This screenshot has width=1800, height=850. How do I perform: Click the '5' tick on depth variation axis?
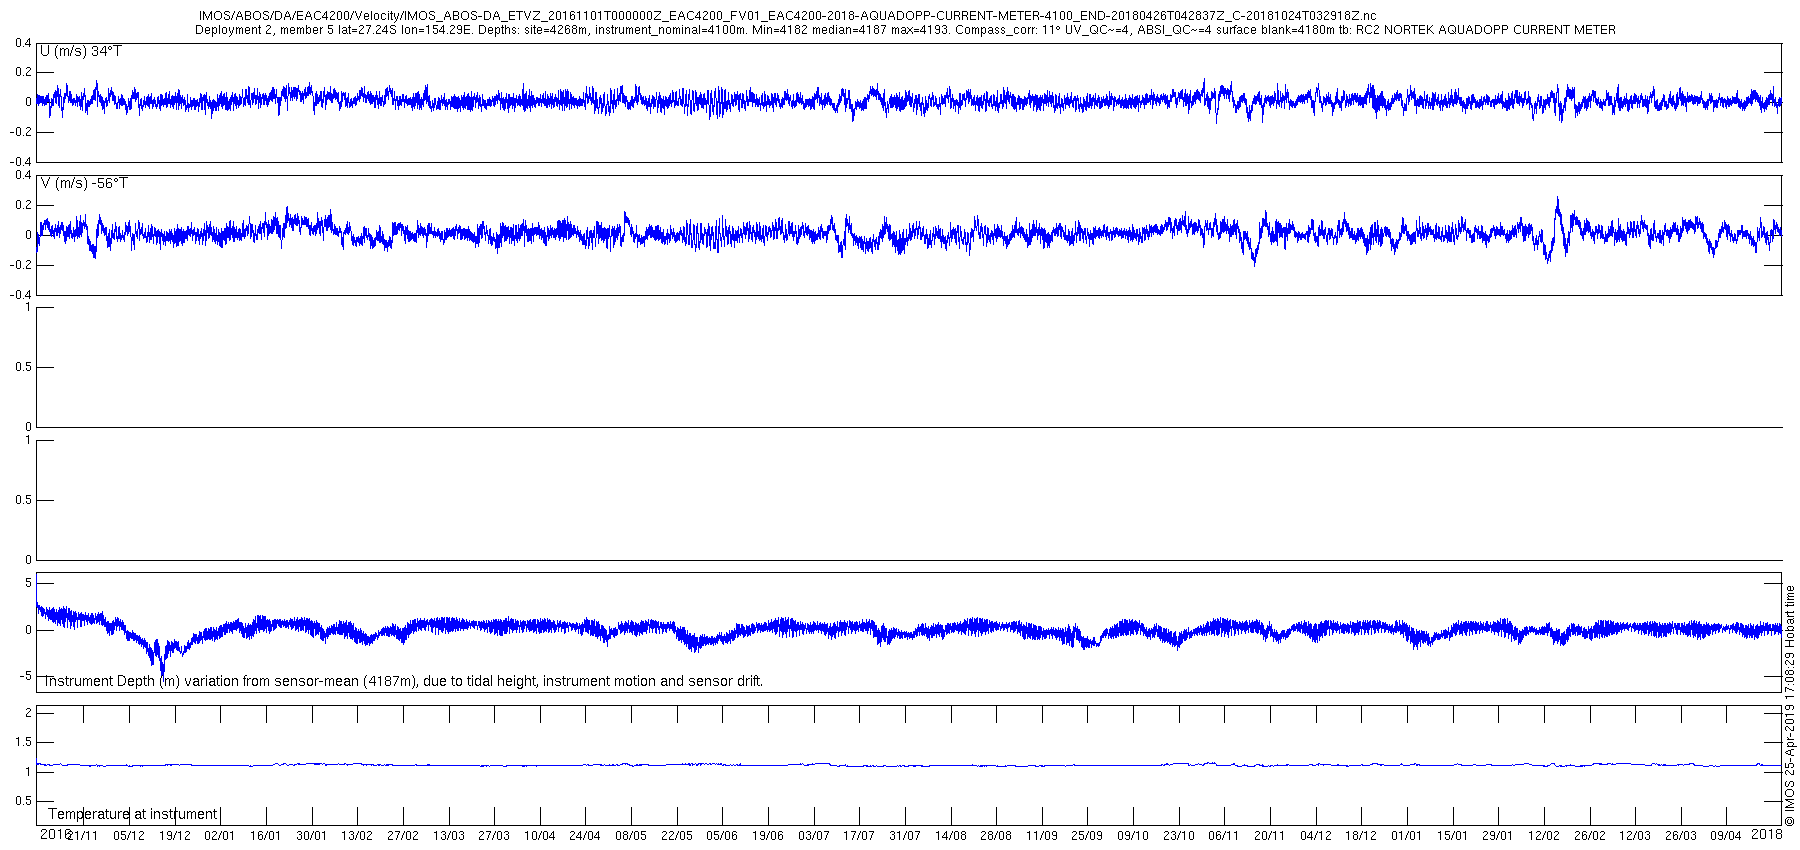click(29, 582)
